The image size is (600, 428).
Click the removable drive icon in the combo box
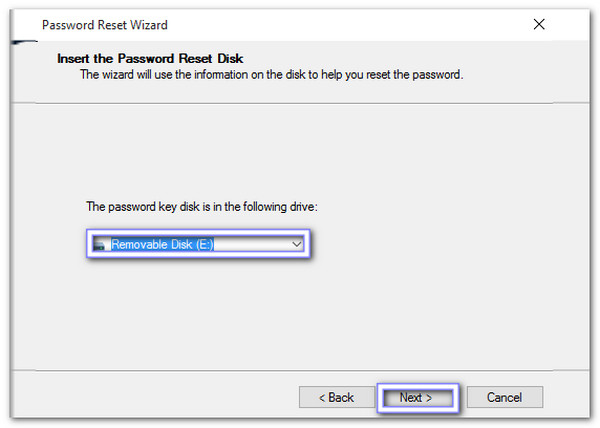pos(98,243)
